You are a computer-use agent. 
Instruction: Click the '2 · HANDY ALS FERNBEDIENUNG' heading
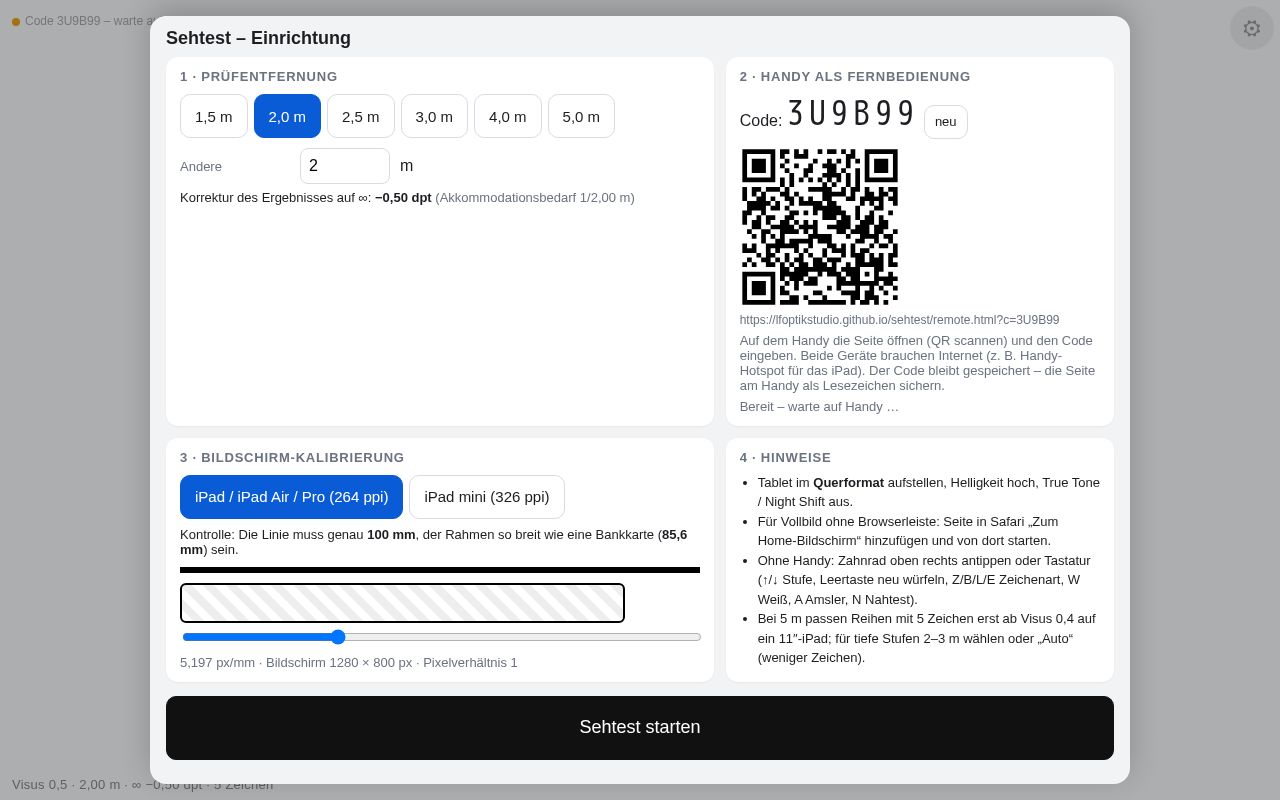click(855, 77)
